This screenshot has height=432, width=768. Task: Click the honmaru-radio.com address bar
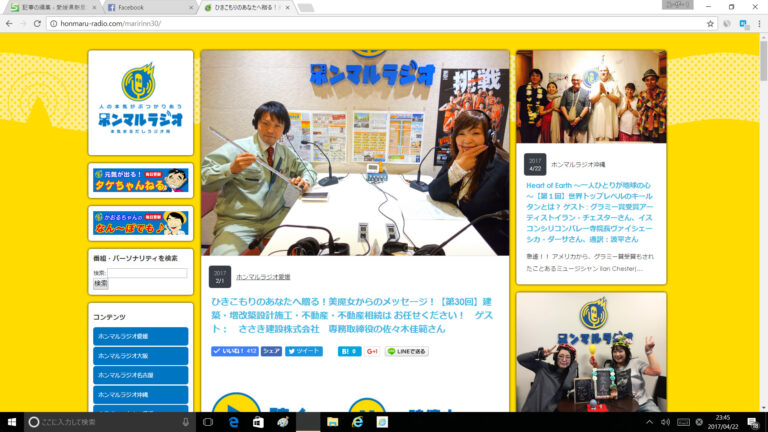377,24
